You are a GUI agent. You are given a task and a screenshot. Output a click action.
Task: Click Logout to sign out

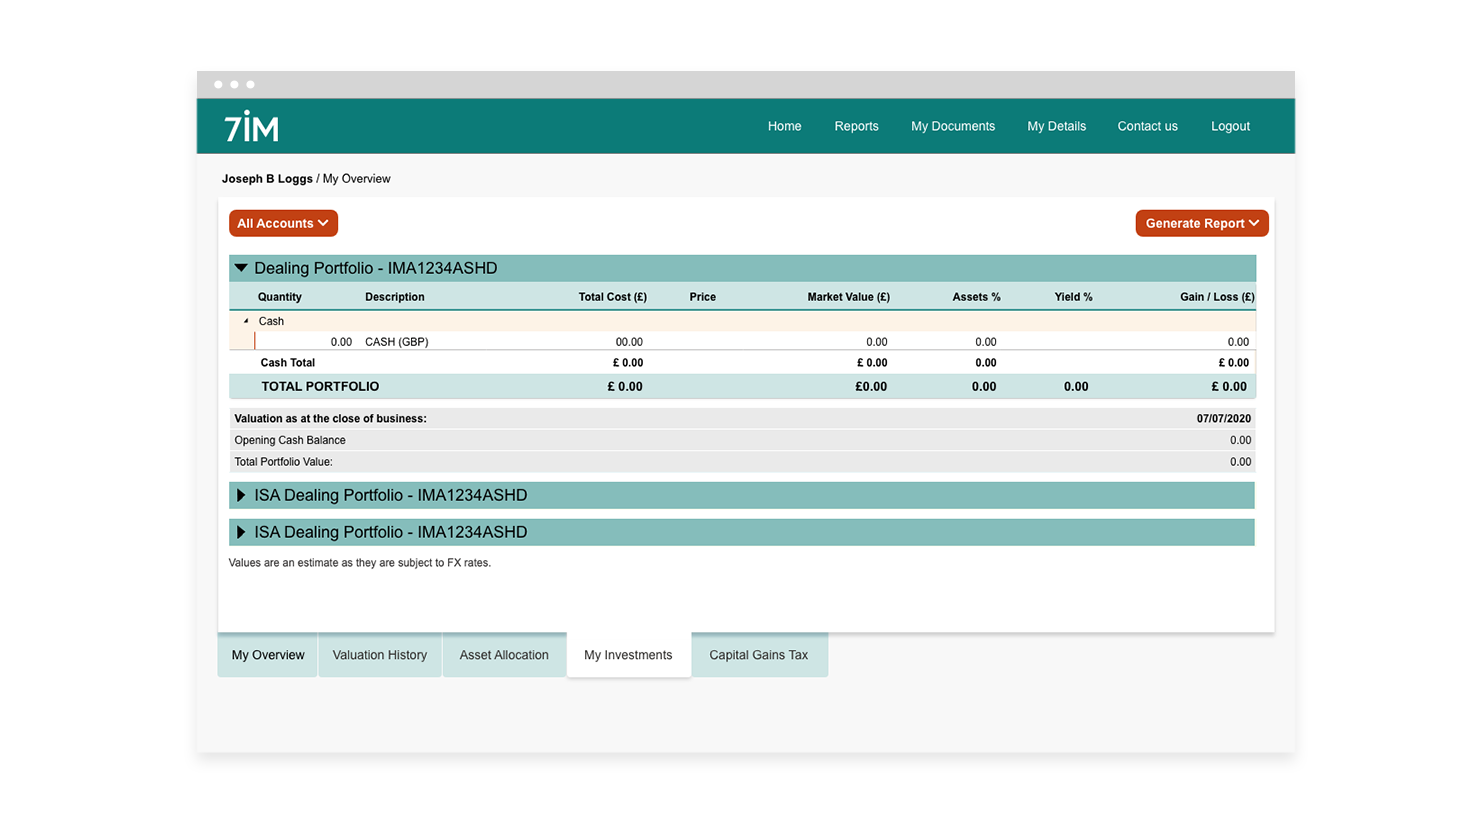[1230, 126]
